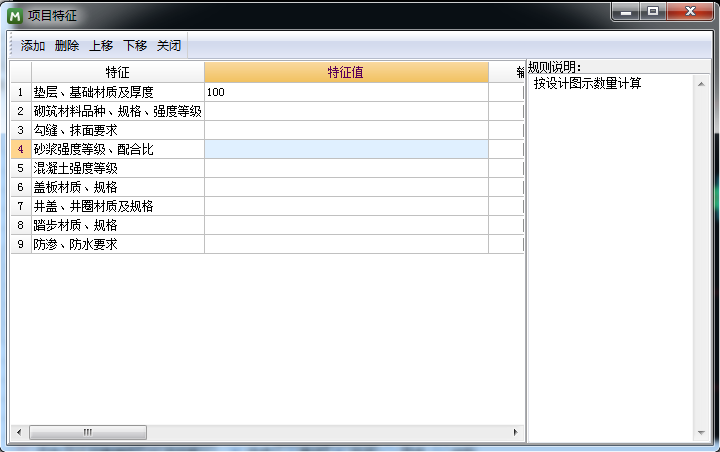
Task: Click 添加 in the toolbar
Action: click(x=33, y=45)
